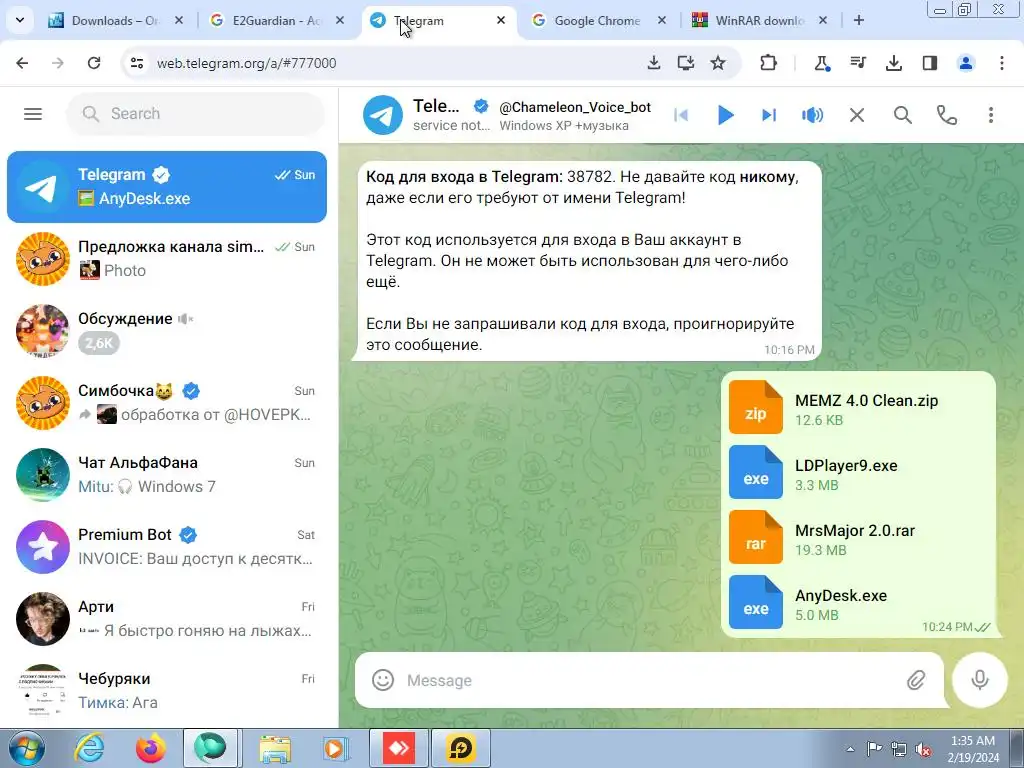Launch Firefox from taskbar
Image resolution: width=1024 pixels, height=768 pixels.
pos(150,748)
